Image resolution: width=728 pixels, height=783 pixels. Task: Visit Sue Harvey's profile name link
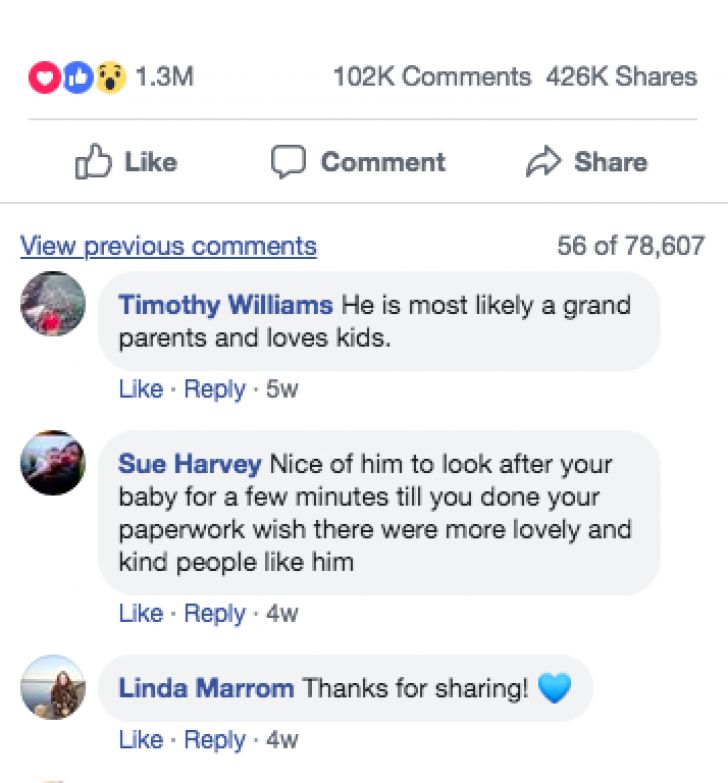pos(190,464)
